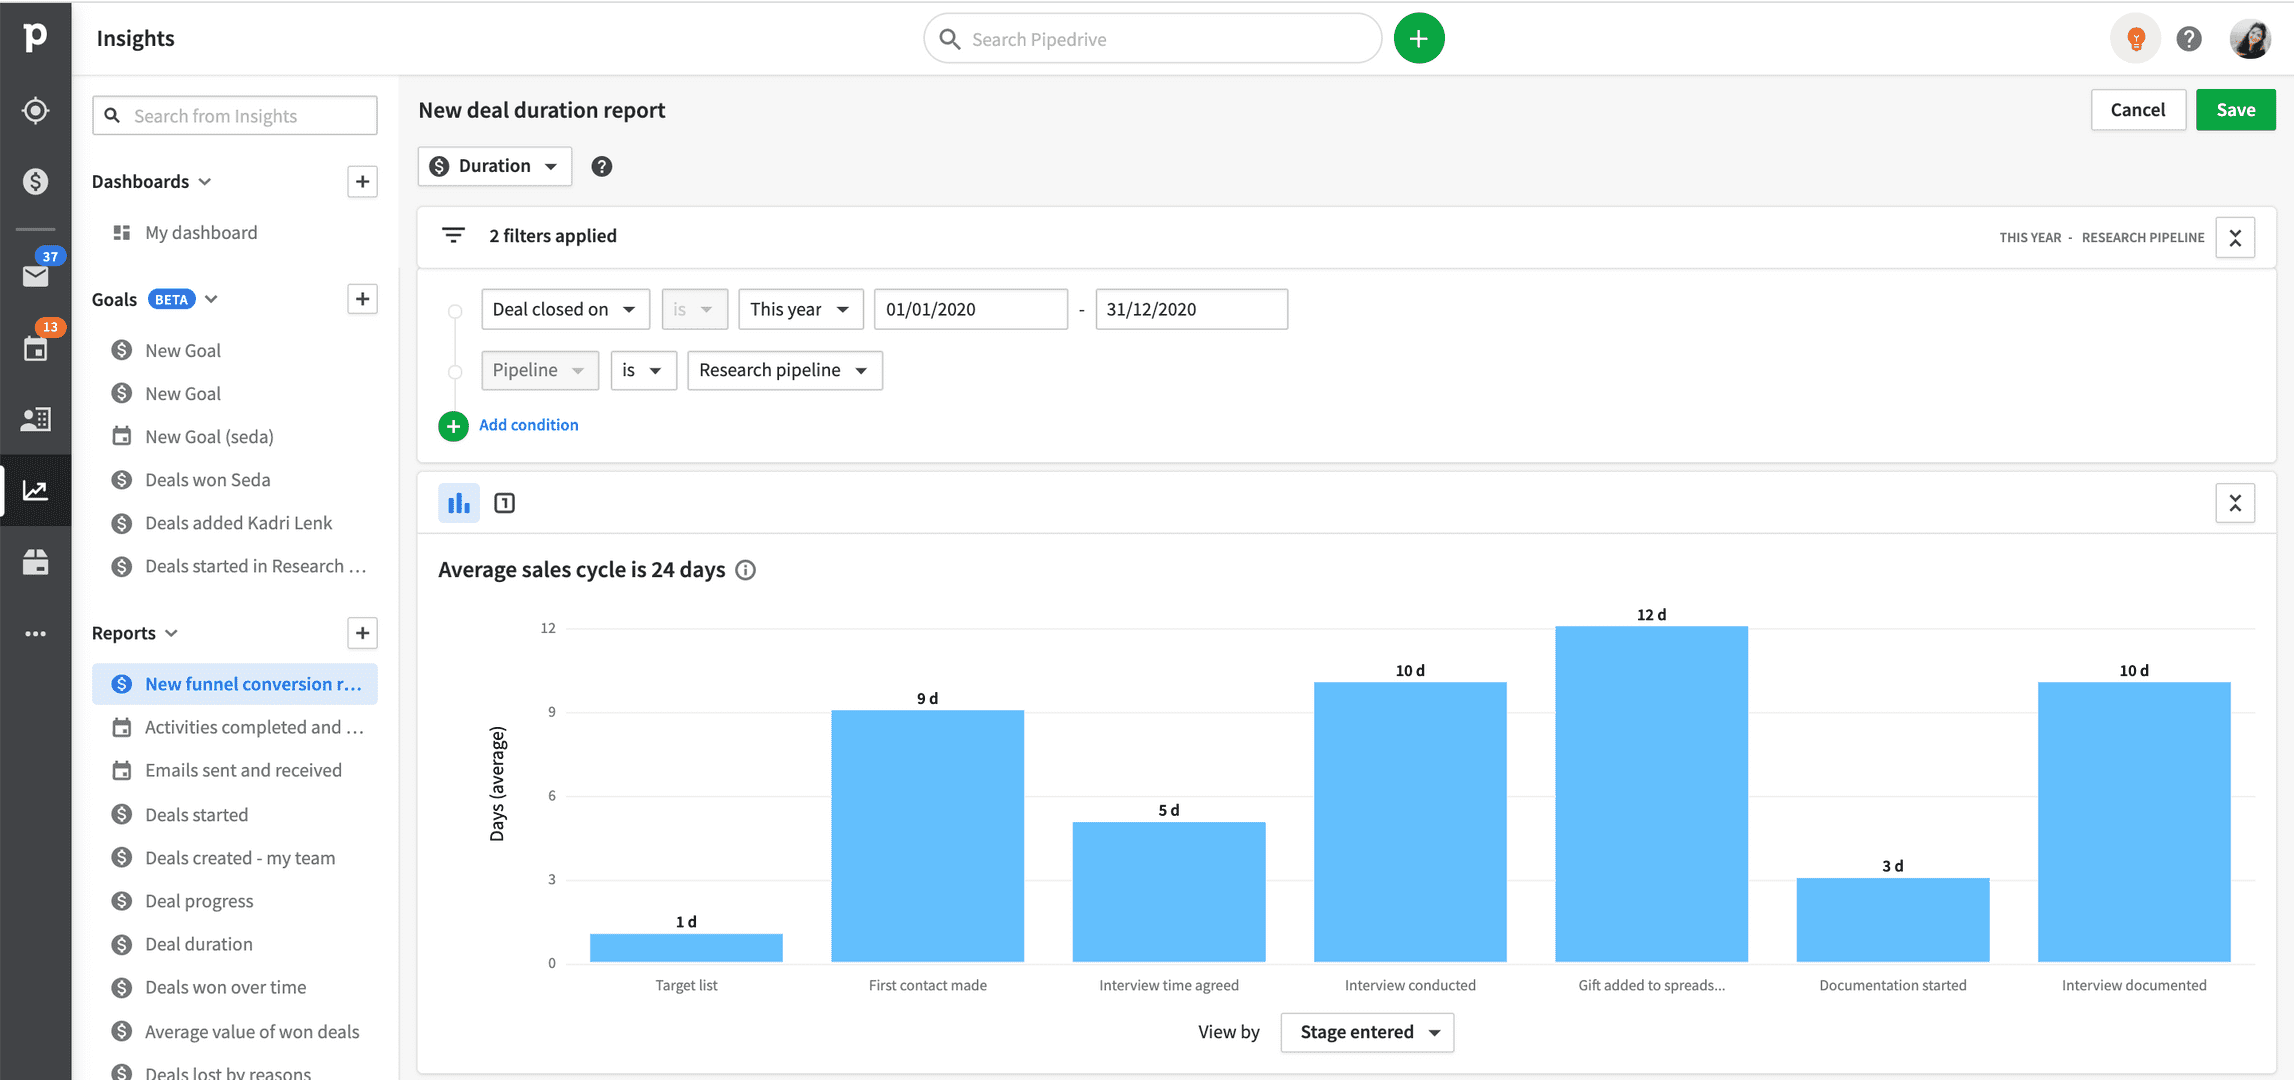The width and height of the screenshot is (2294, 1080).
Task: Click the Cancel button
Action: pos(2138,110)
